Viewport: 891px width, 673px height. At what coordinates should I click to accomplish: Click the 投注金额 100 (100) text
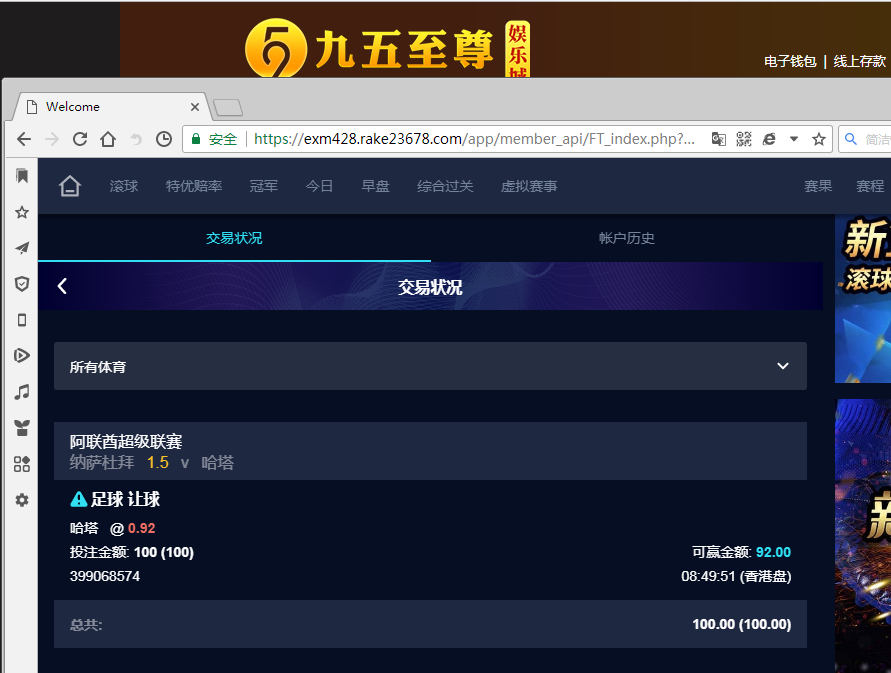pyautogui.click(x=132, y=552)
